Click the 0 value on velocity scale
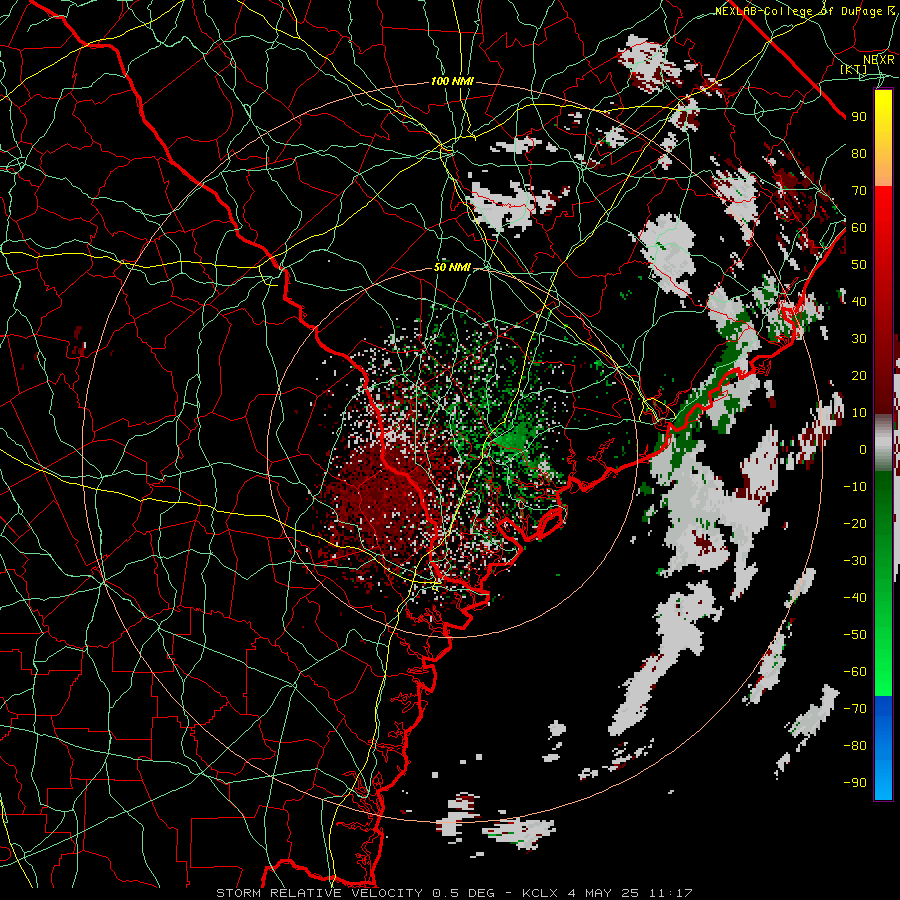900x900 pixels. [863, 450]
